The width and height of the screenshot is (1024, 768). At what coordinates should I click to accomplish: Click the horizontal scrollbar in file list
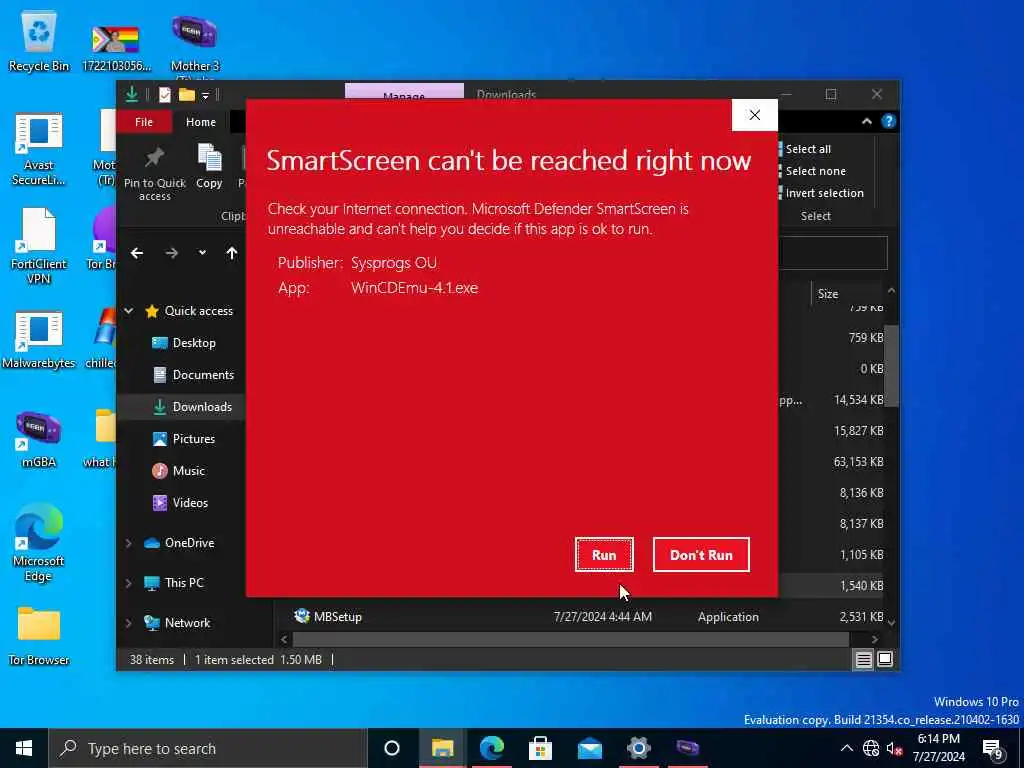[x=570, y=639]
